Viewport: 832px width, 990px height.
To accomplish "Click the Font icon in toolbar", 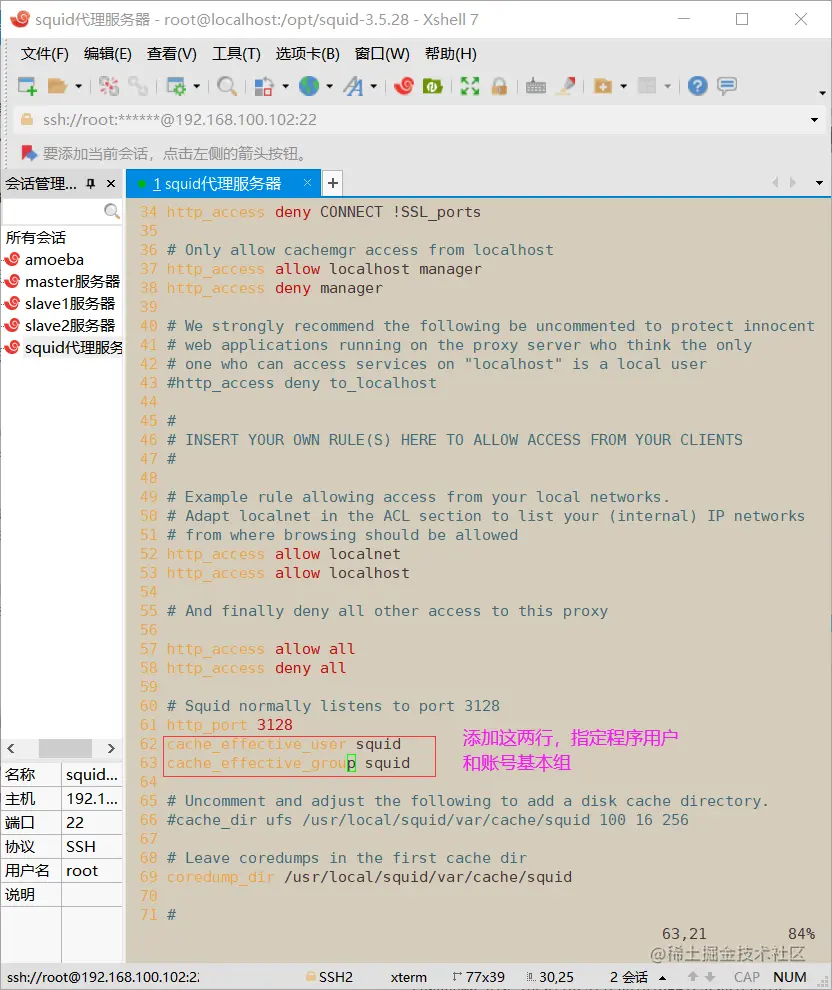I will click(353, 86).
